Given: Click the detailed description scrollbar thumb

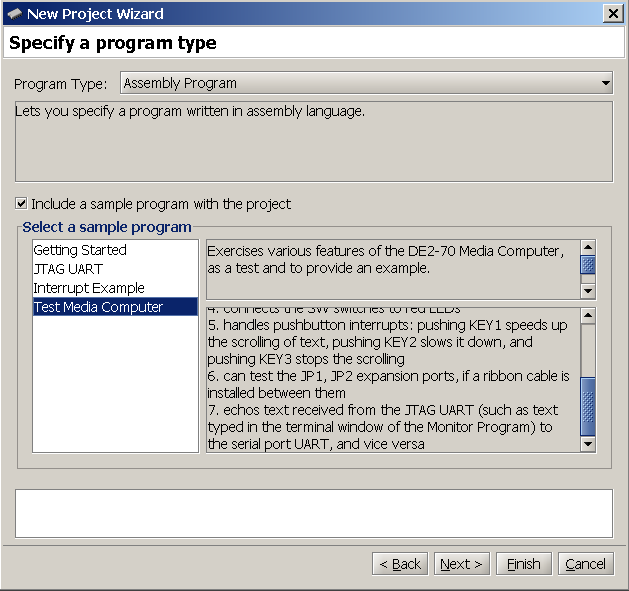Looking at the screenshot, I should click(x=588, y=406).
